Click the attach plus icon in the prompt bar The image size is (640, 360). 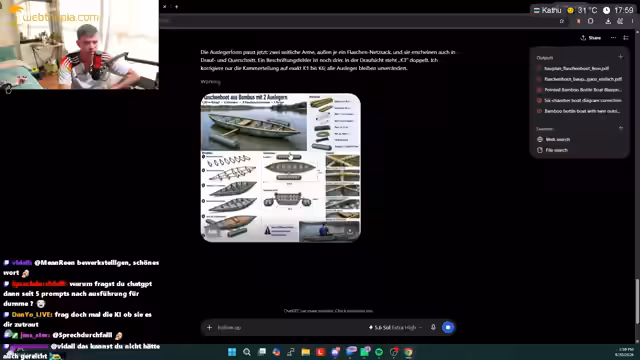tap(209, 327)
